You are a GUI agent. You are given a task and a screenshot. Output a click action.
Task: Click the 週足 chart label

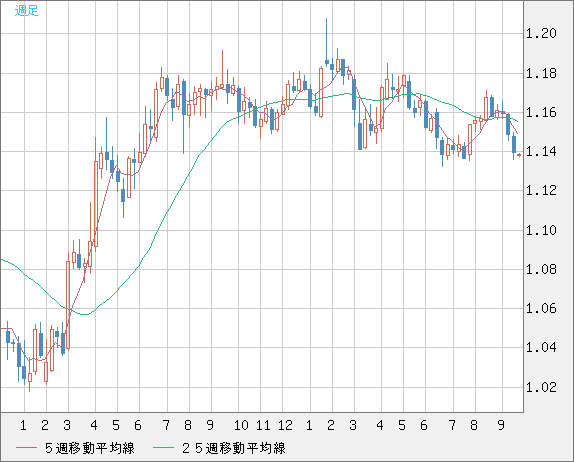(26, 10)
